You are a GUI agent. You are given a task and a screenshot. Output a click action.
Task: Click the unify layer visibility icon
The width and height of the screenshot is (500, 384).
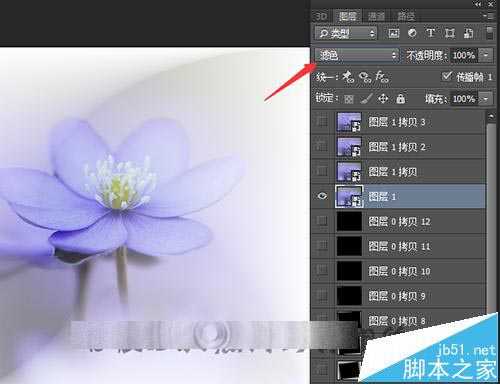coord(365,77)
